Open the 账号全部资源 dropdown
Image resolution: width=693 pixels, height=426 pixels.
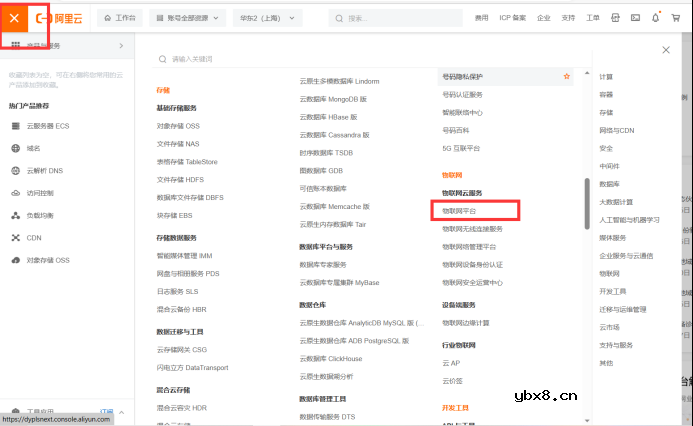pyautogui.click(x=187, y=18)
